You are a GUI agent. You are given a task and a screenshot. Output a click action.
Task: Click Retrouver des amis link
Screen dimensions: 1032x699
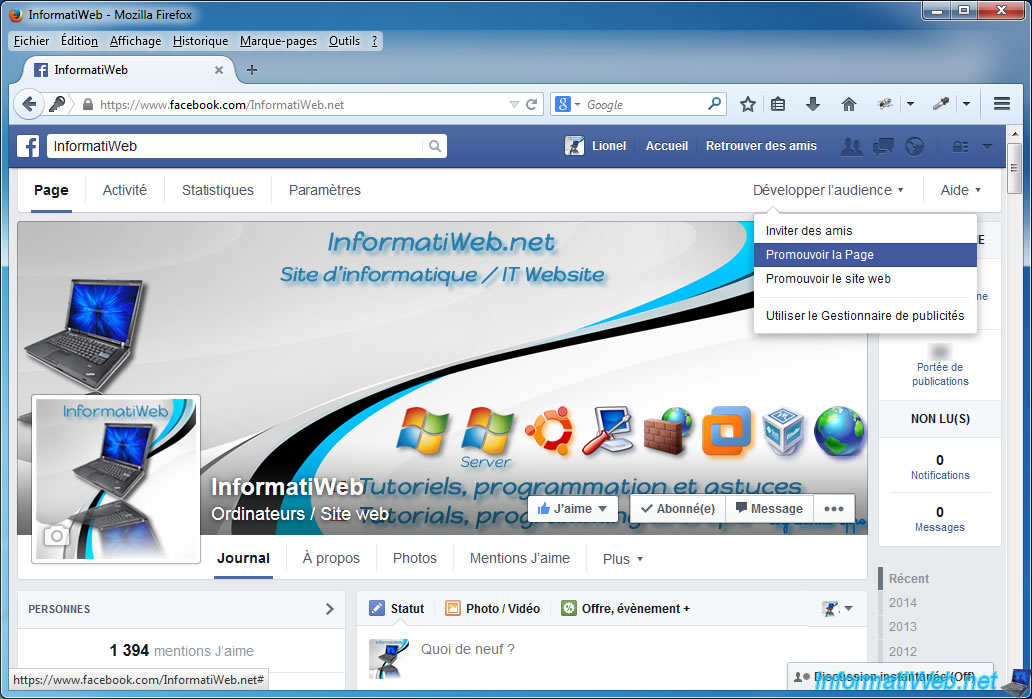[x=761, y=146]
